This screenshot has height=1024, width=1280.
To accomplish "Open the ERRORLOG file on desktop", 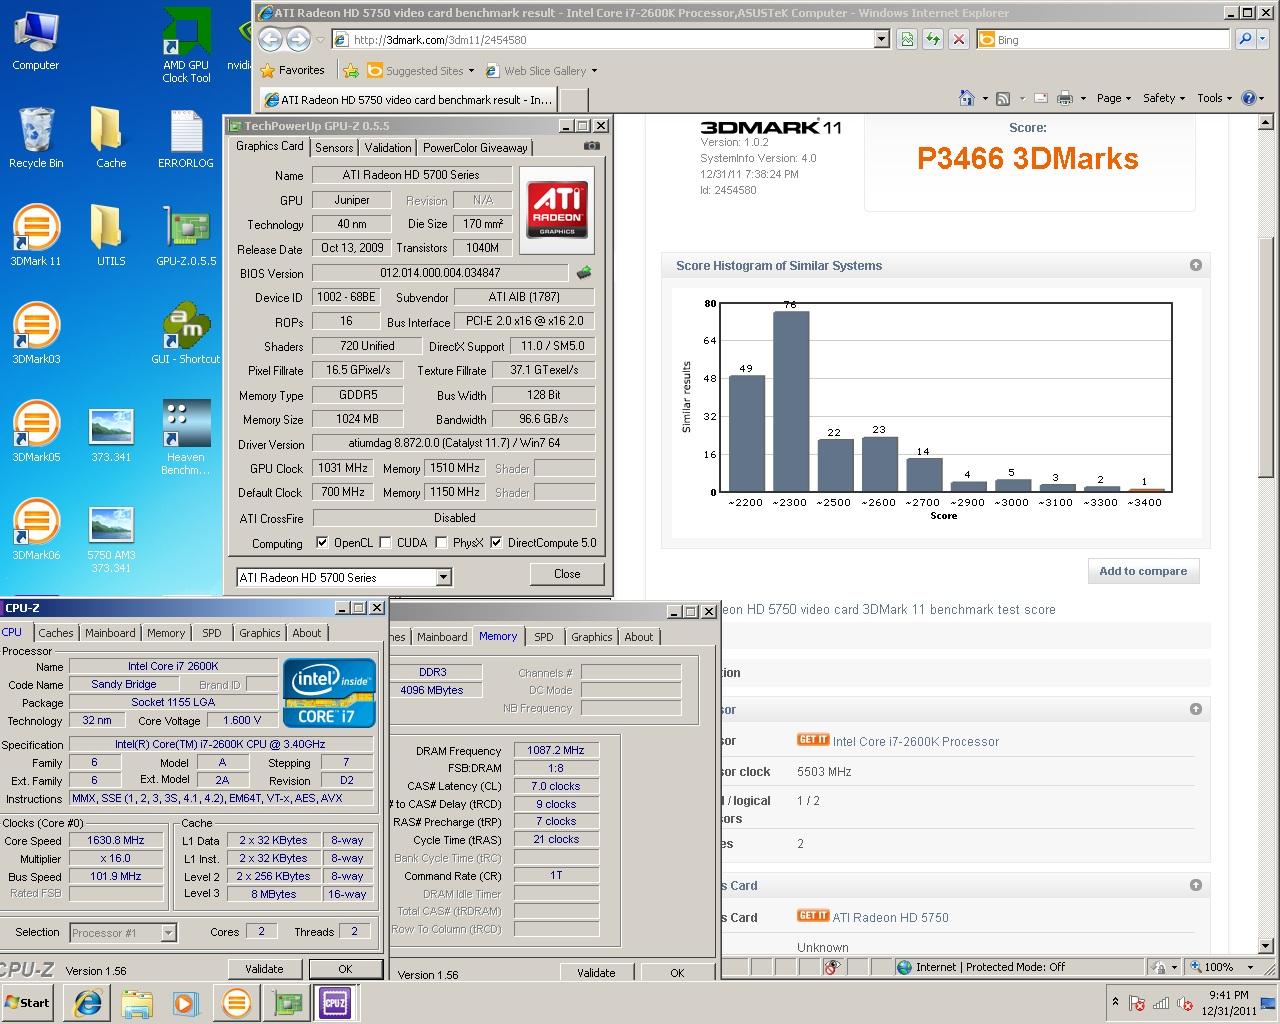I will pos(186,136).
